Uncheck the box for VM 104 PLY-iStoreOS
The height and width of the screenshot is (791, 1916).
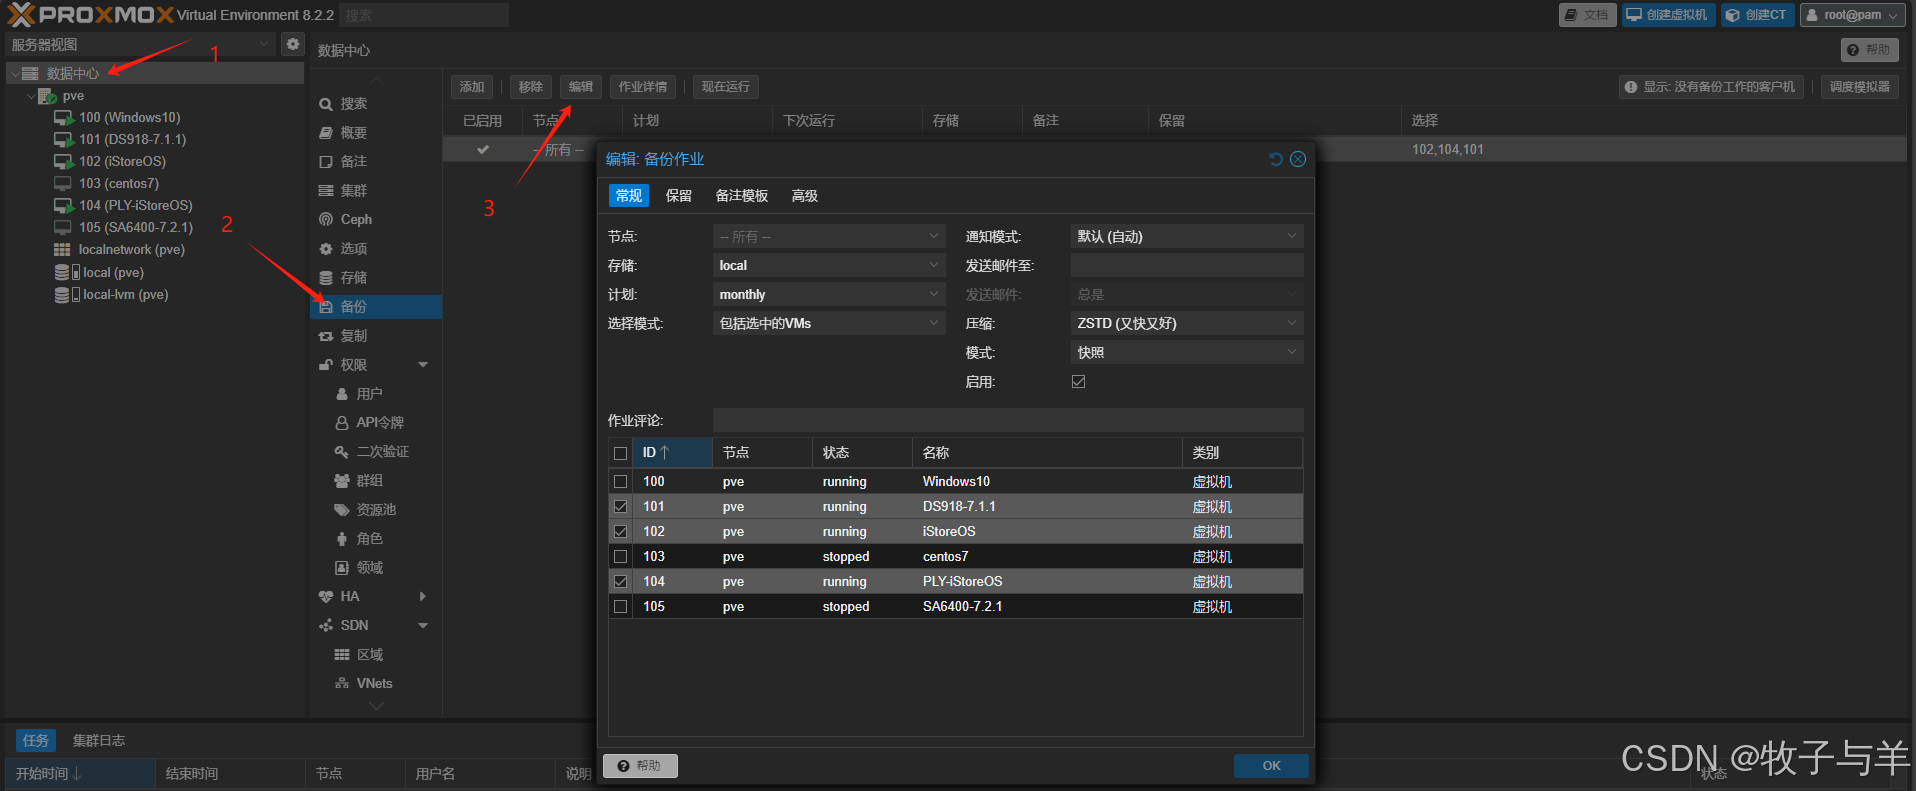point(620,582)
